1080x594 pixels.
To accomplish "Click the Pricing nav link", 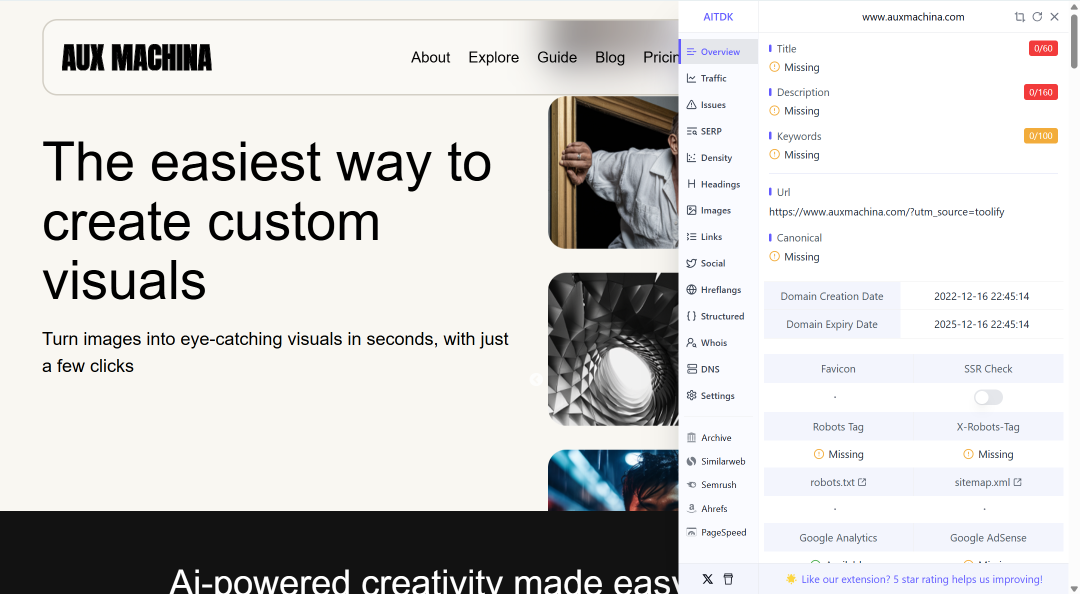I will 661,57.
